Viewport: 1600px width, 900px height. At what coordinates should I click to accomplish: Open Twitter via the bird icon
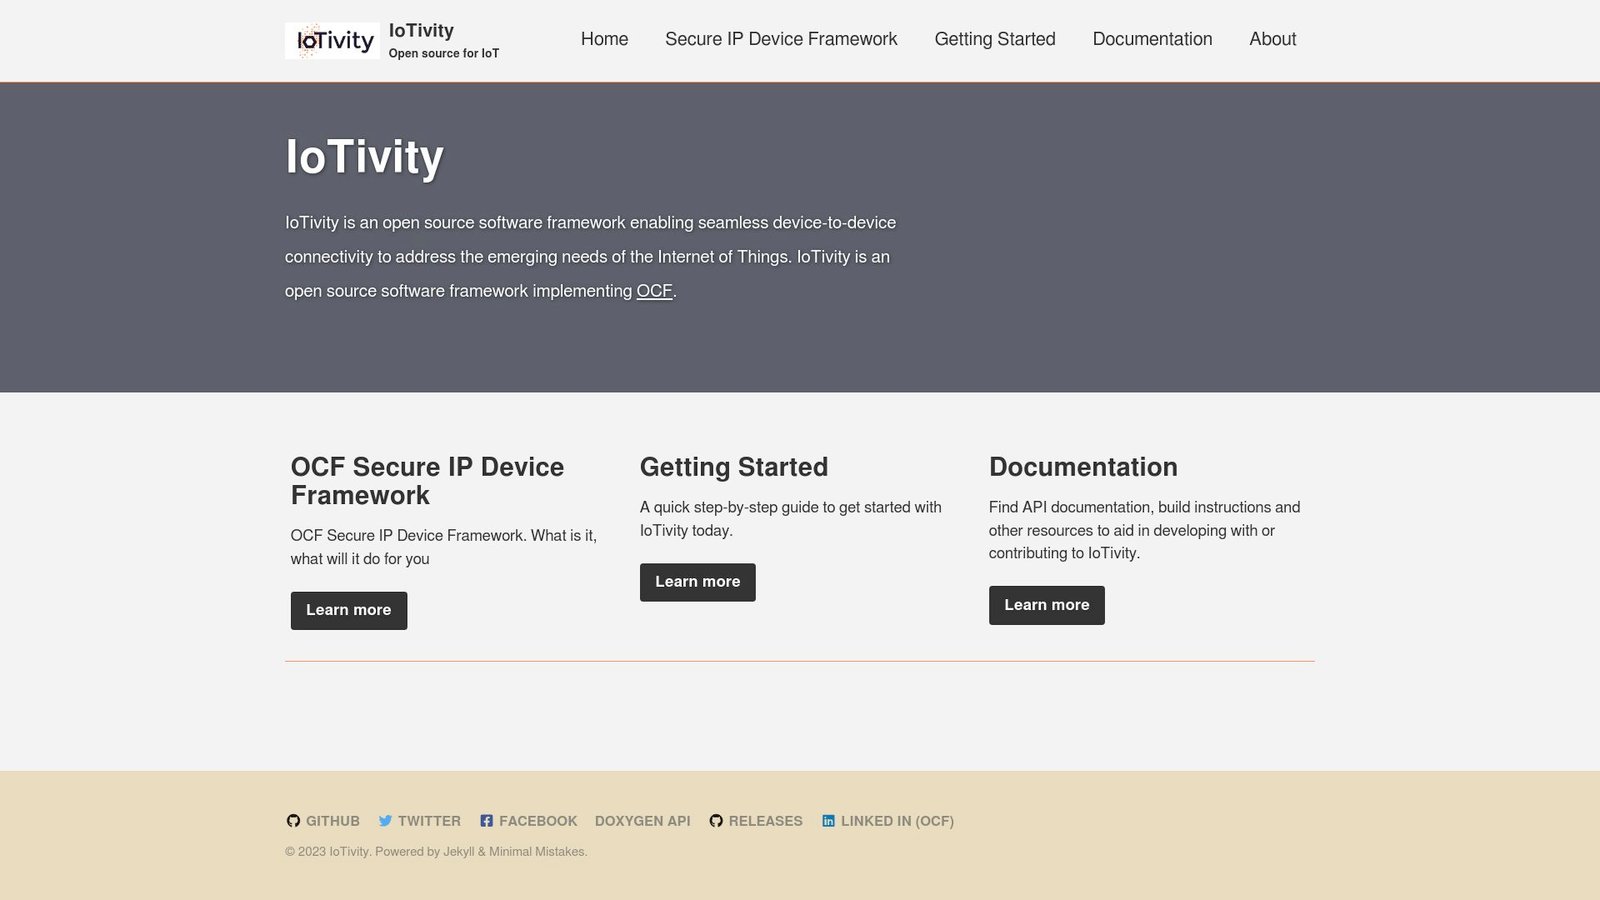coord(384,820)
